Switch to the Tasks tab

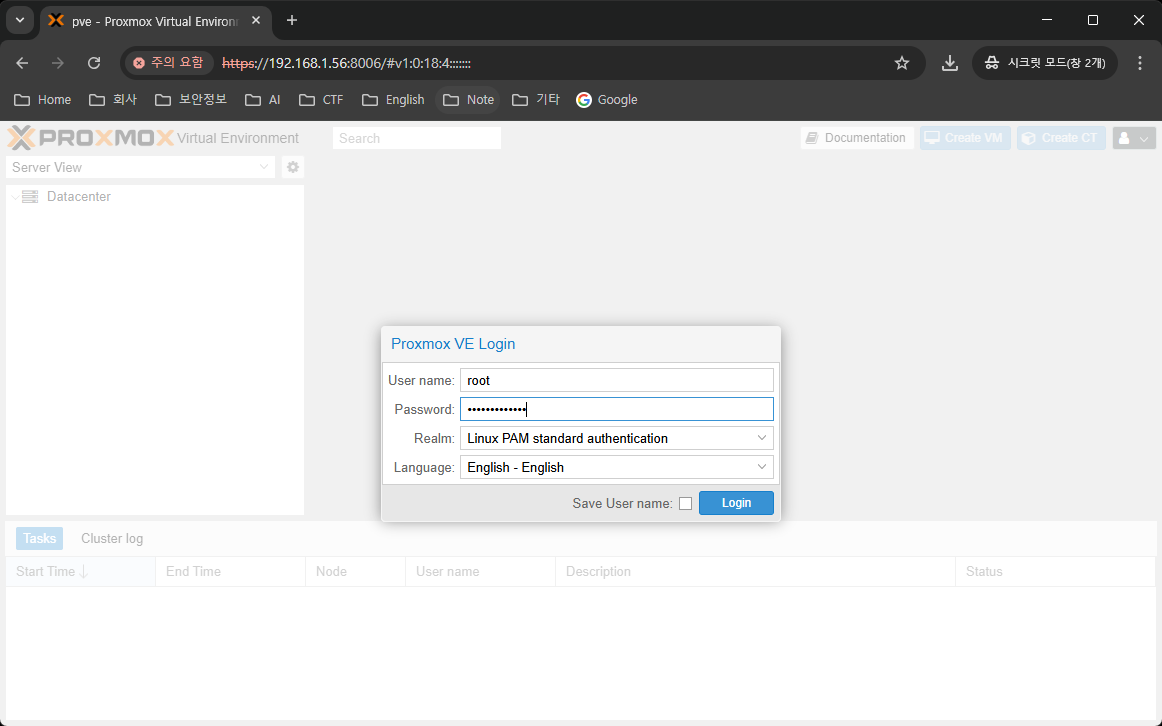pos(39,539)
